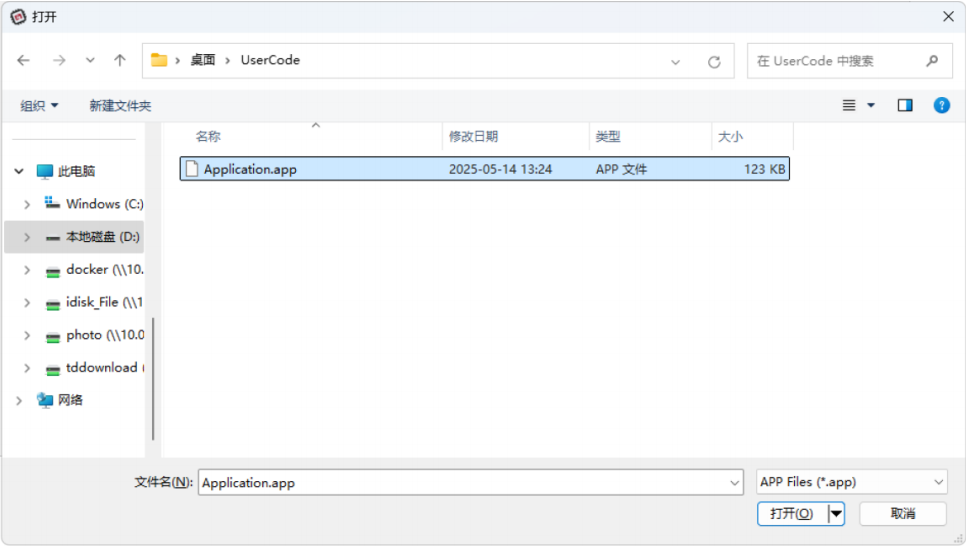Open recent locations dropdown arrow

coord(90,61)
